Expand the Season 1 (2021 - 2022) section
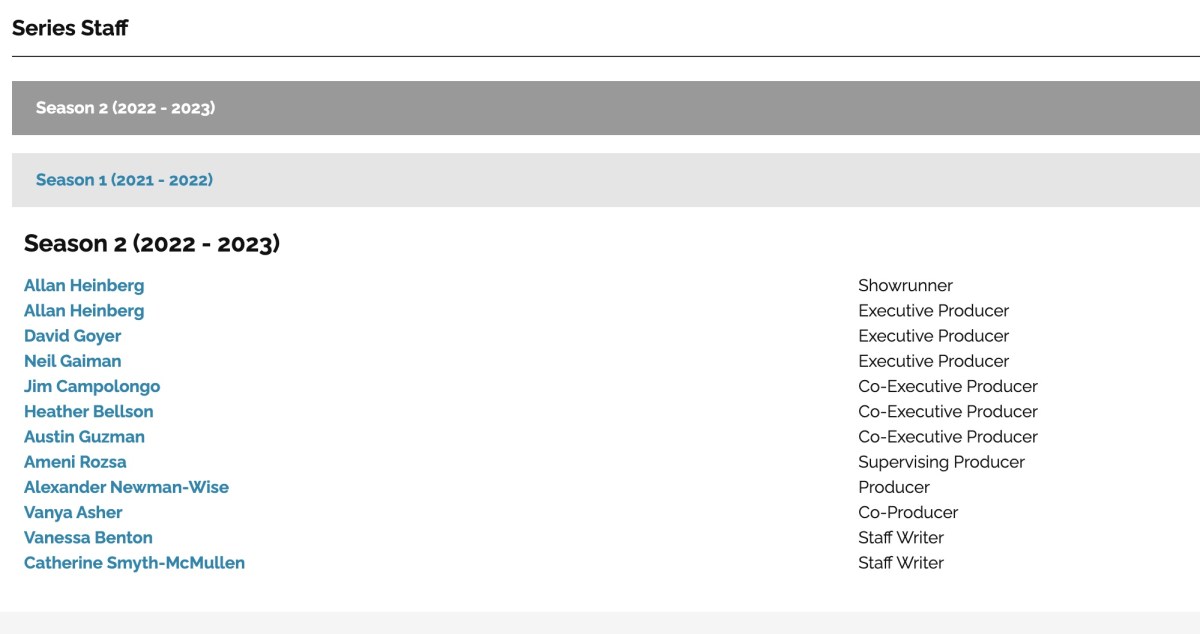This screenshot has height=634, width=1200. 124,180
